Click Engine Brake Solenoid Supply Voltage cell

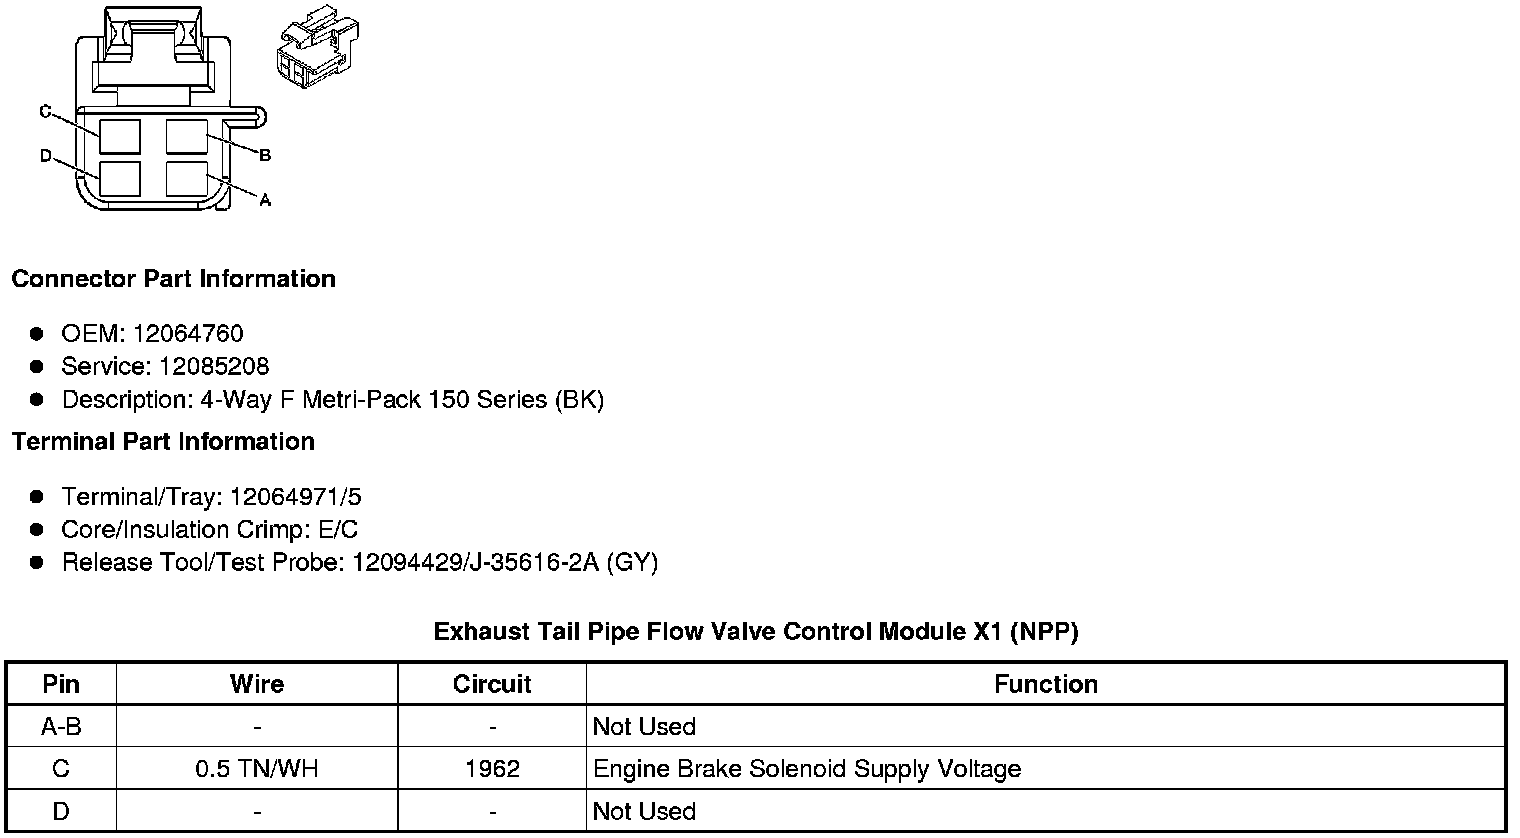pos(807,769)
